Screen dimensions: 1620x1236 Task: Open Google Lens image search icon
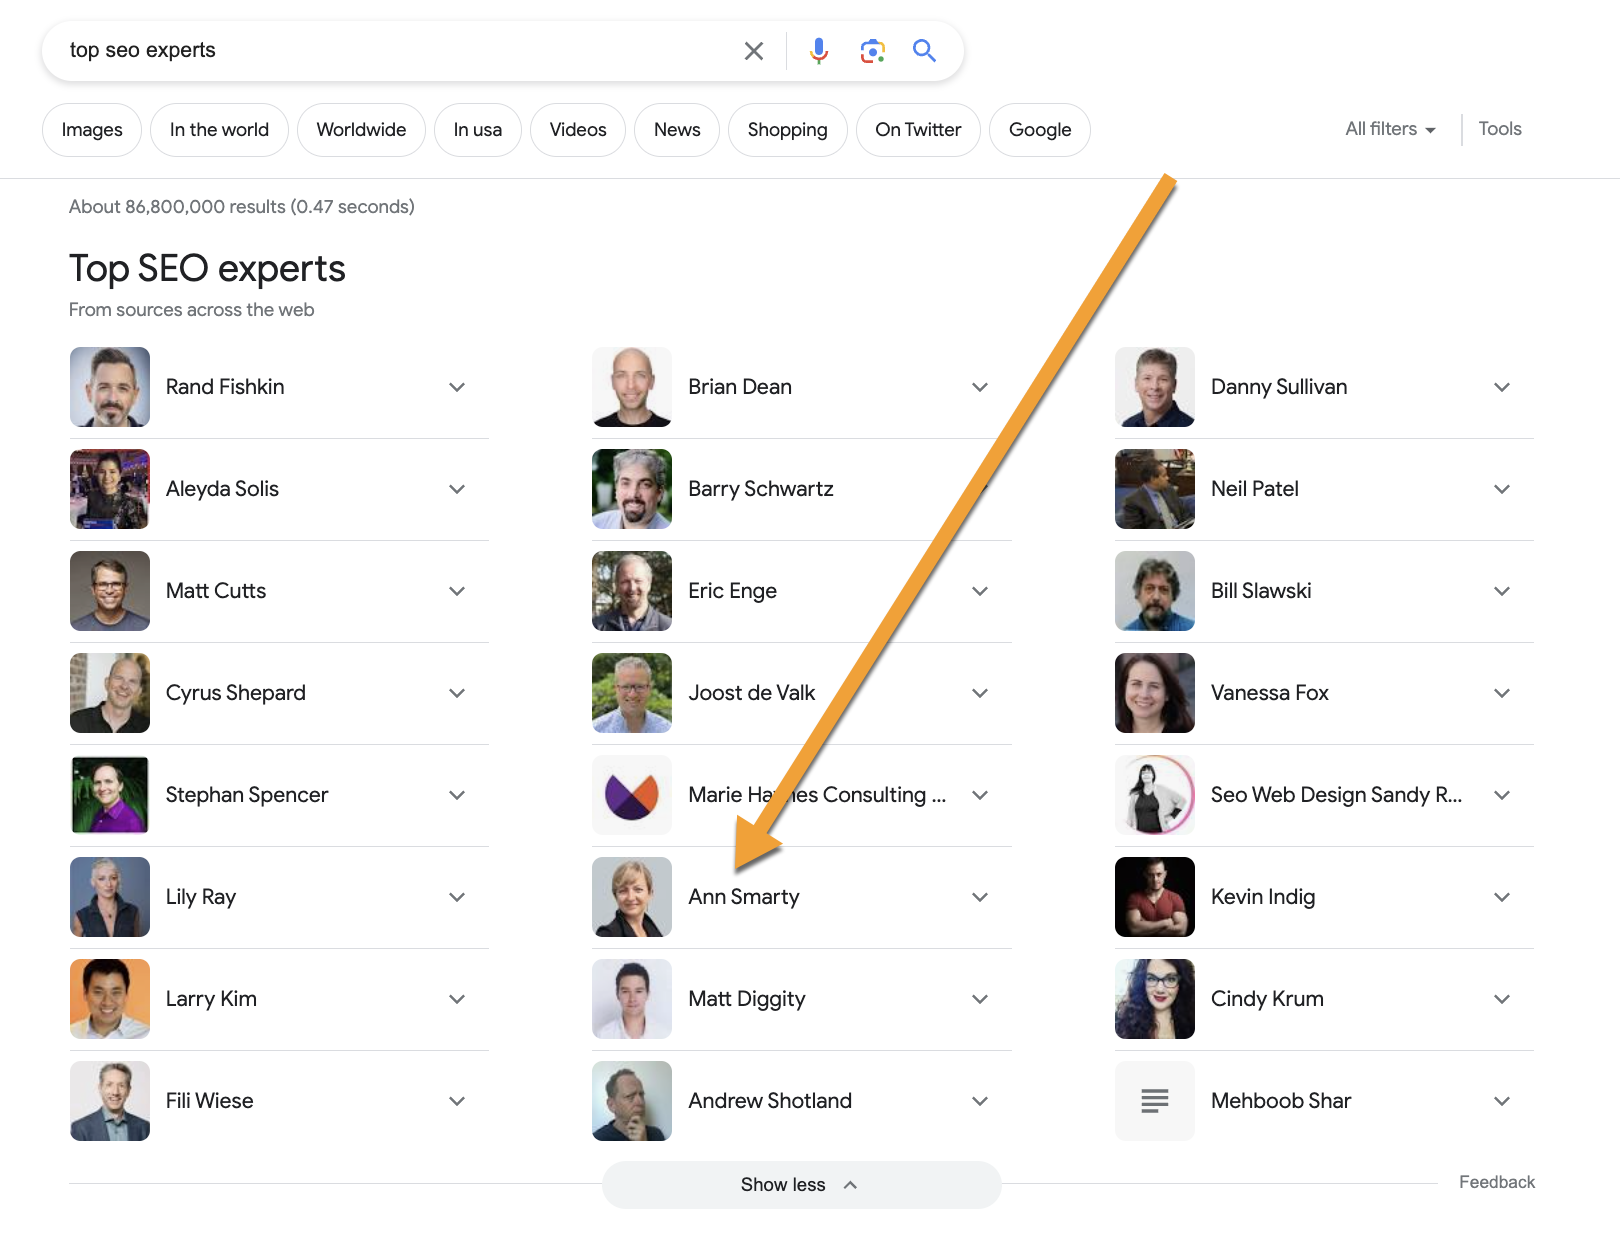pyautogui.click(x=873, y=51)
